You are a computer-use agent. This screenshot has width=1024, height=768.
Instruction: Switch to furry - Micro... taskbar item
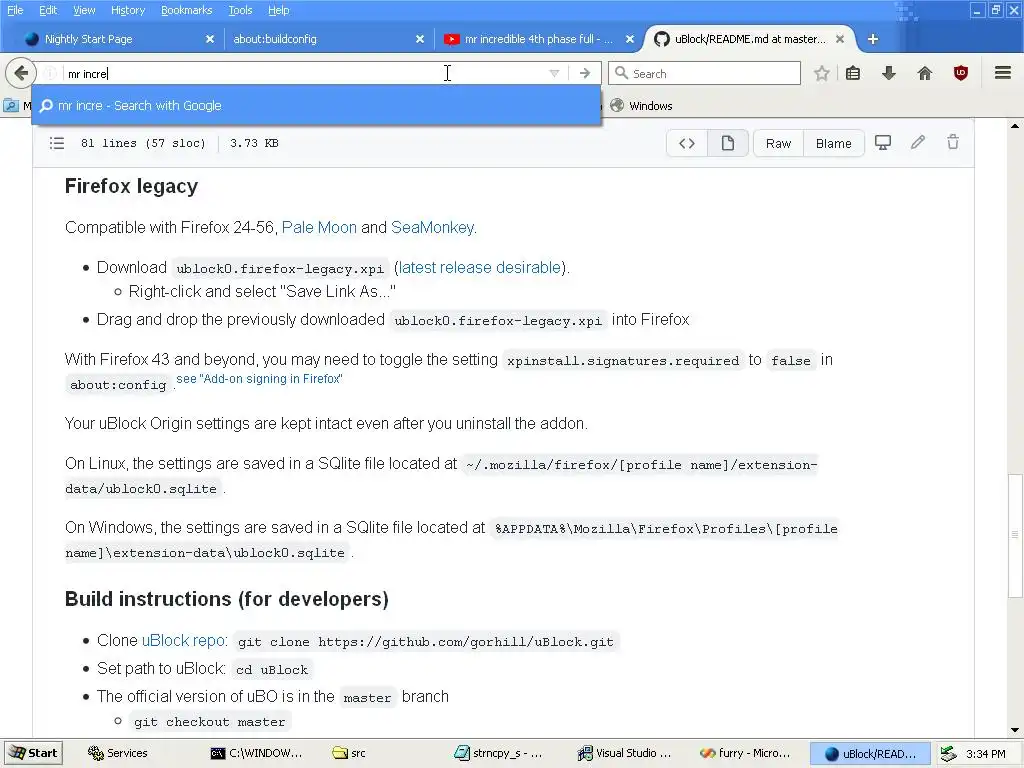click(x=744, y=753)
